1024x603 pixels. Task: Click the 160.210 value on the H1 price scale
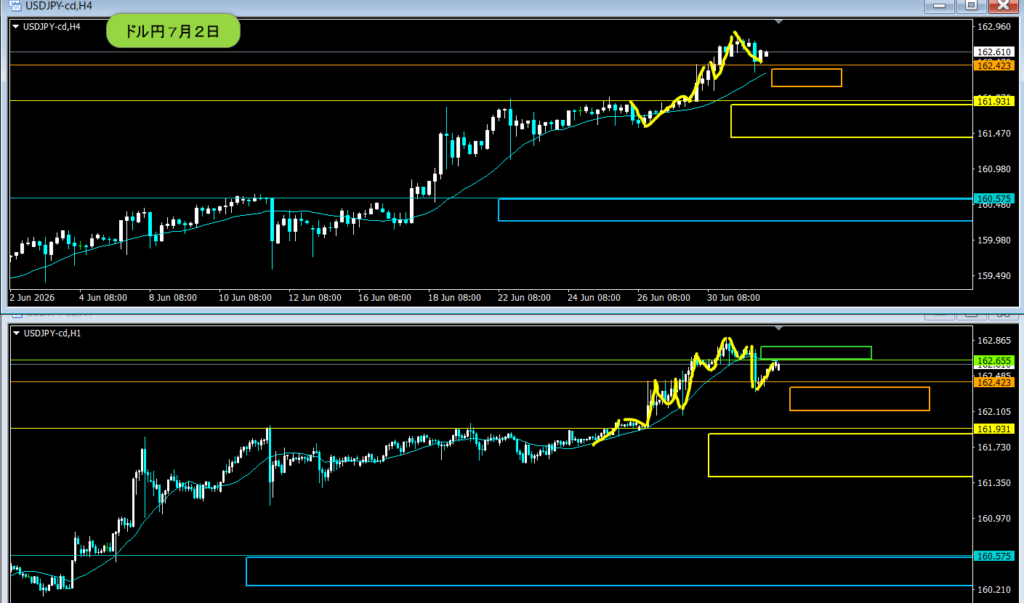point(994,589)
